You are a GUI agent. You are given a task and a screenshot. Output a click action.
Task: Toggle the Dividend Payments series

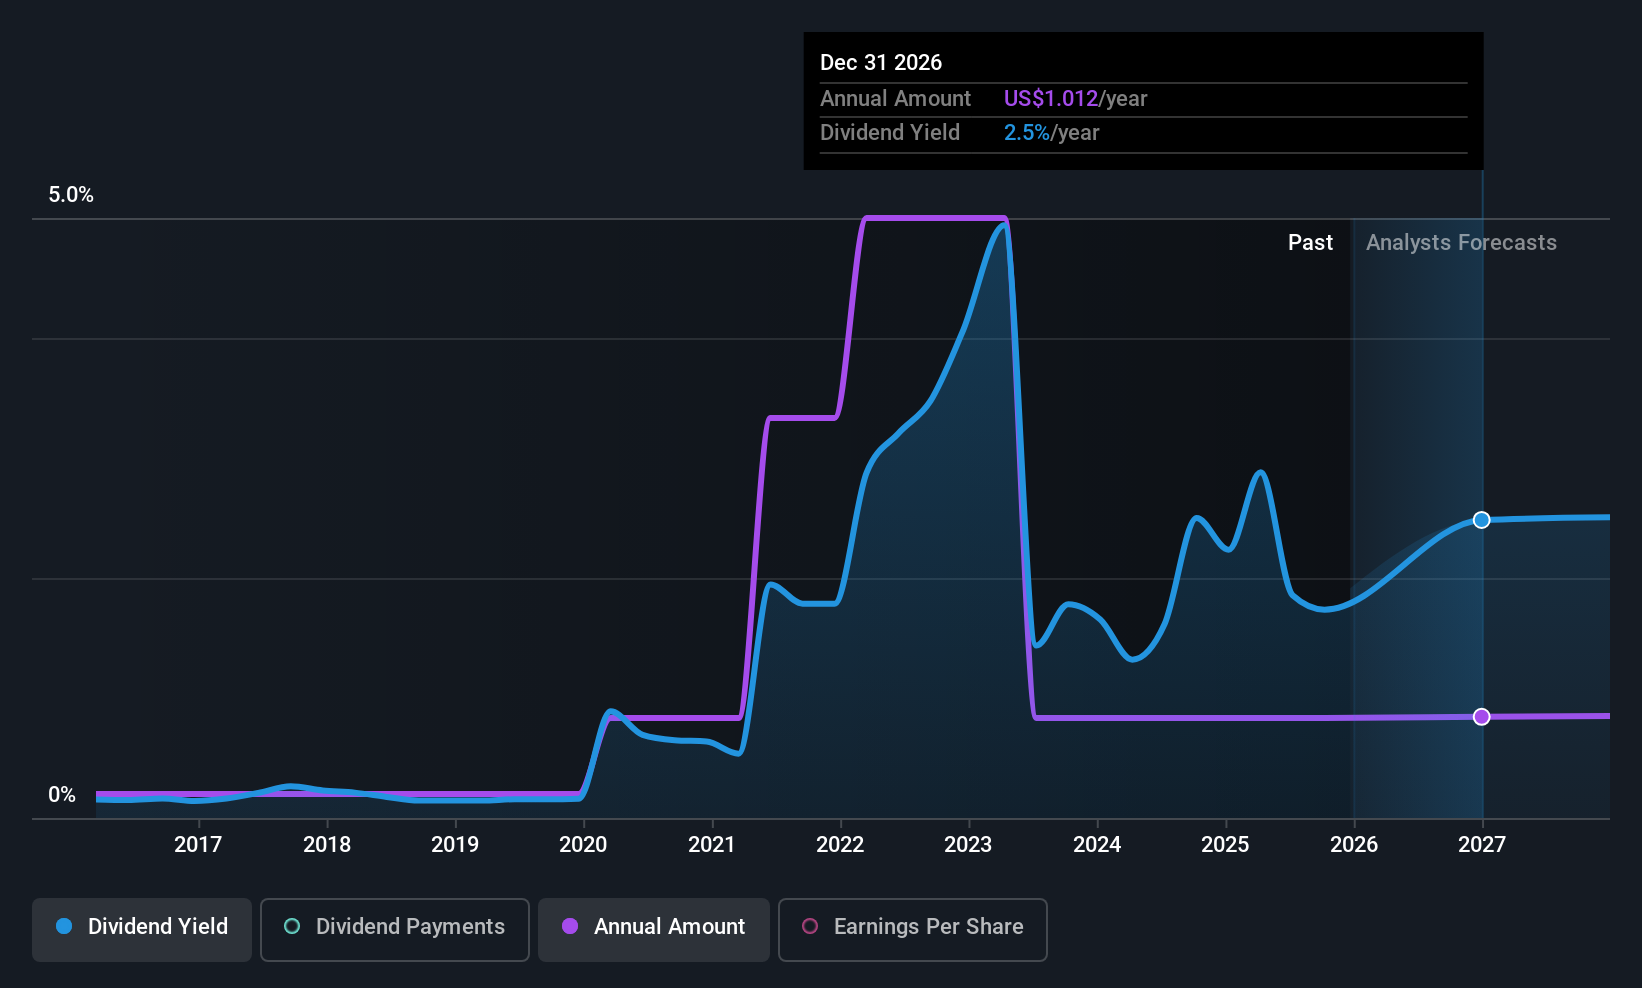click(395, 929)
